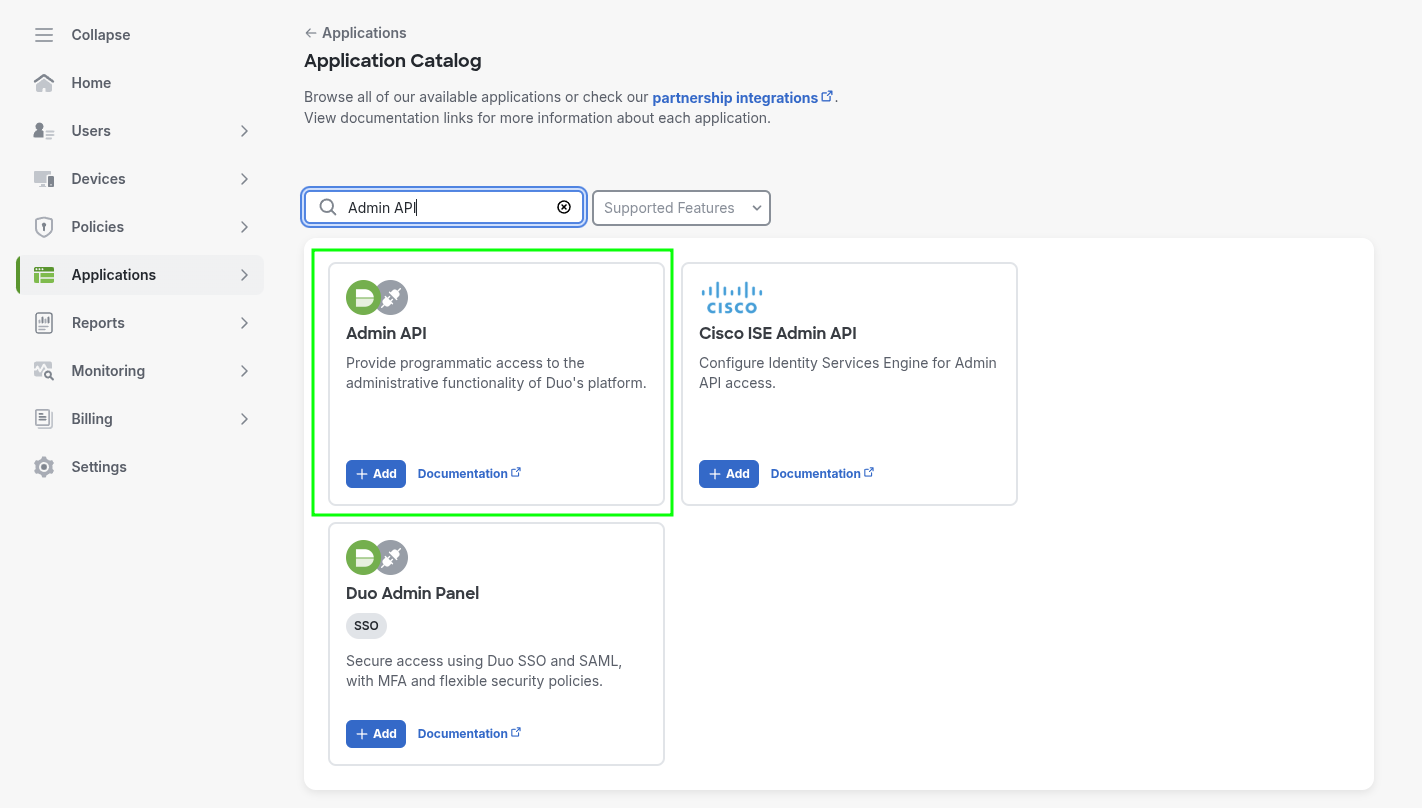This screenshot has width=1422, height=808.
Task: Focus the application search input field
Action: (445, 207)
